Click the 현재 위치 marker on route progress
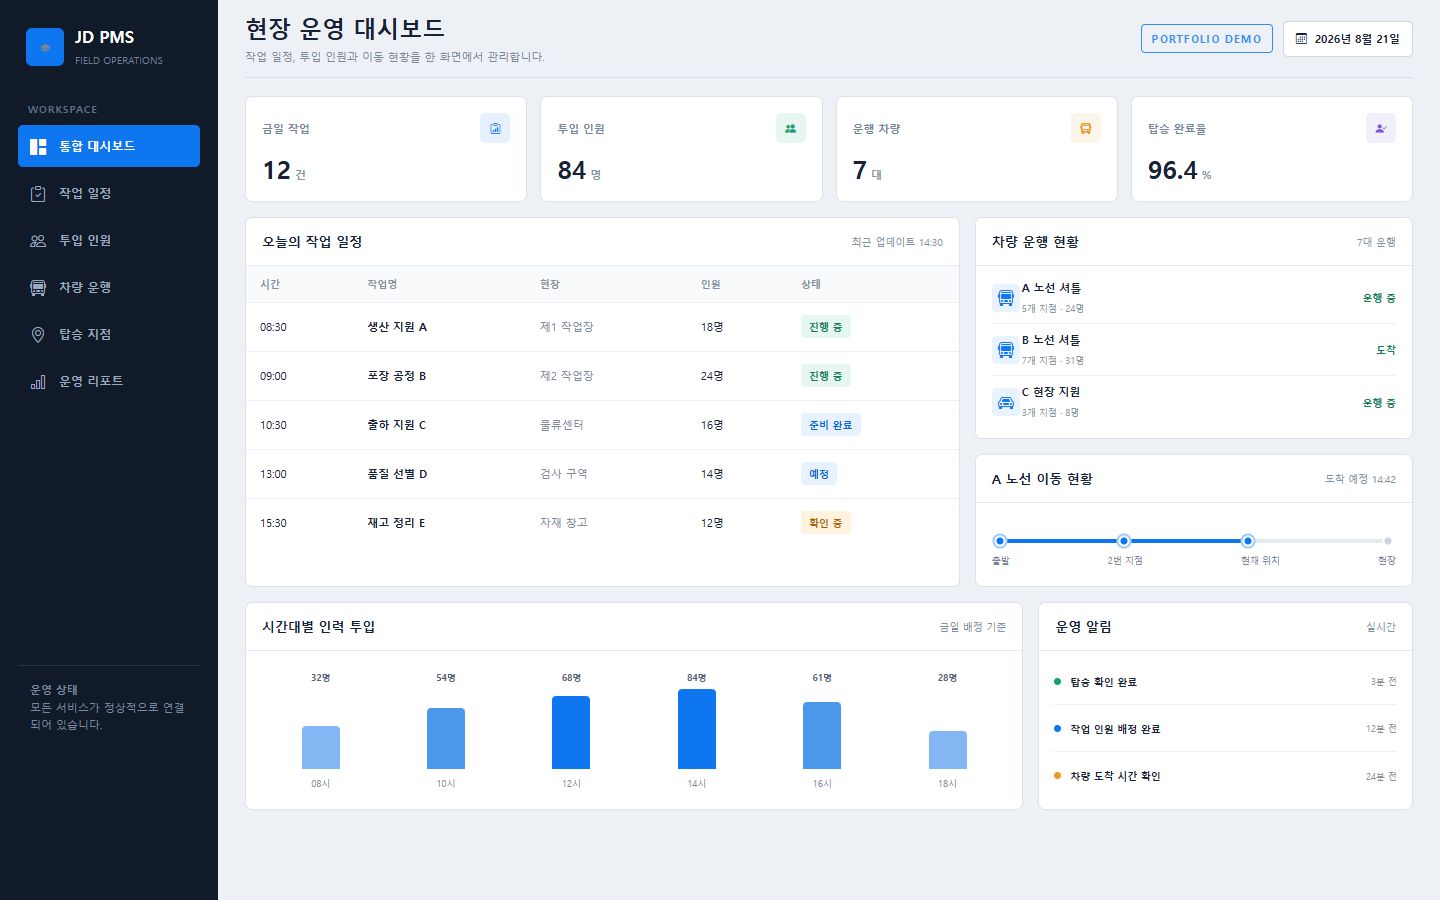The image size is (1440, 900). (x=1248, y=541)
